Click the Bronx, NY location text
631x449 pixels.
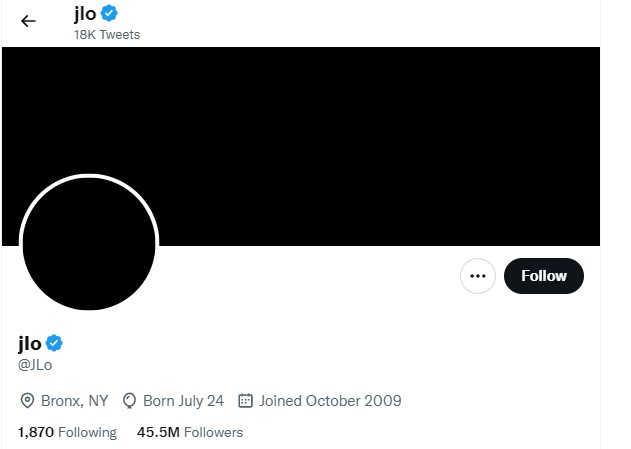(74, 401)
